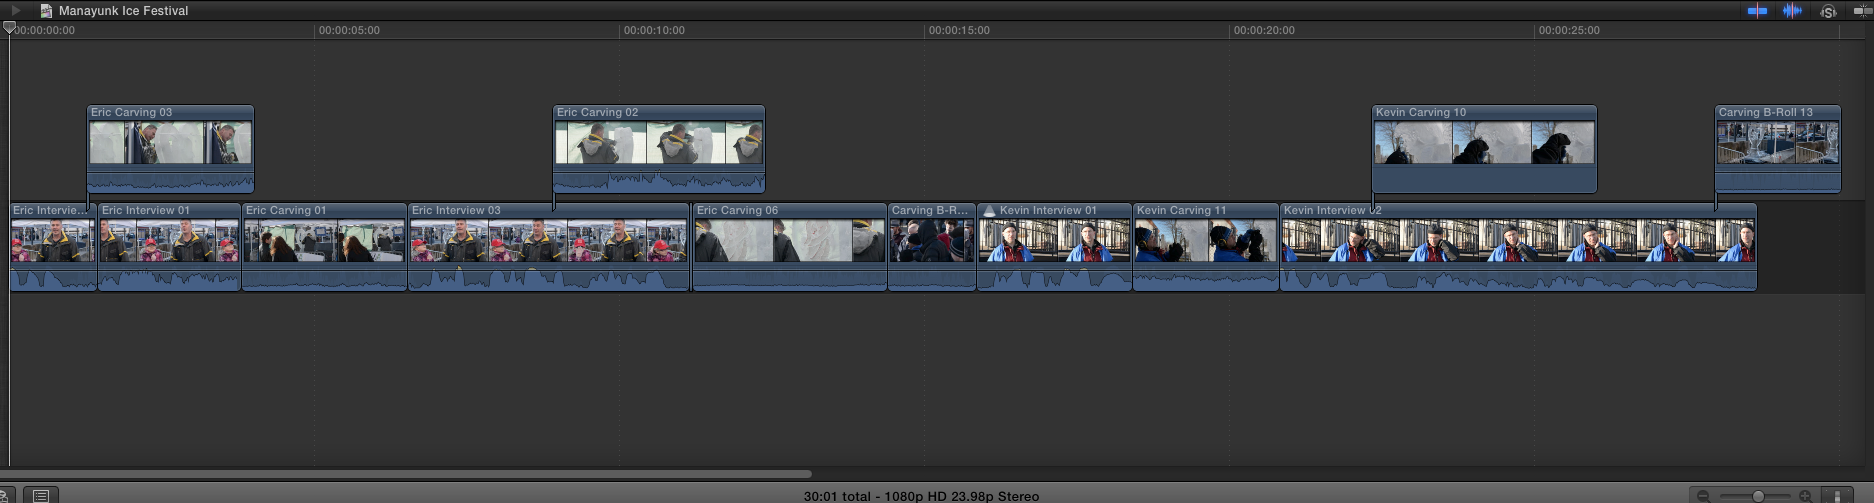Click the 00:00:25:00 ruler timecode
This screenshot has height=503, width=1874.
[x=1569, y=30]
